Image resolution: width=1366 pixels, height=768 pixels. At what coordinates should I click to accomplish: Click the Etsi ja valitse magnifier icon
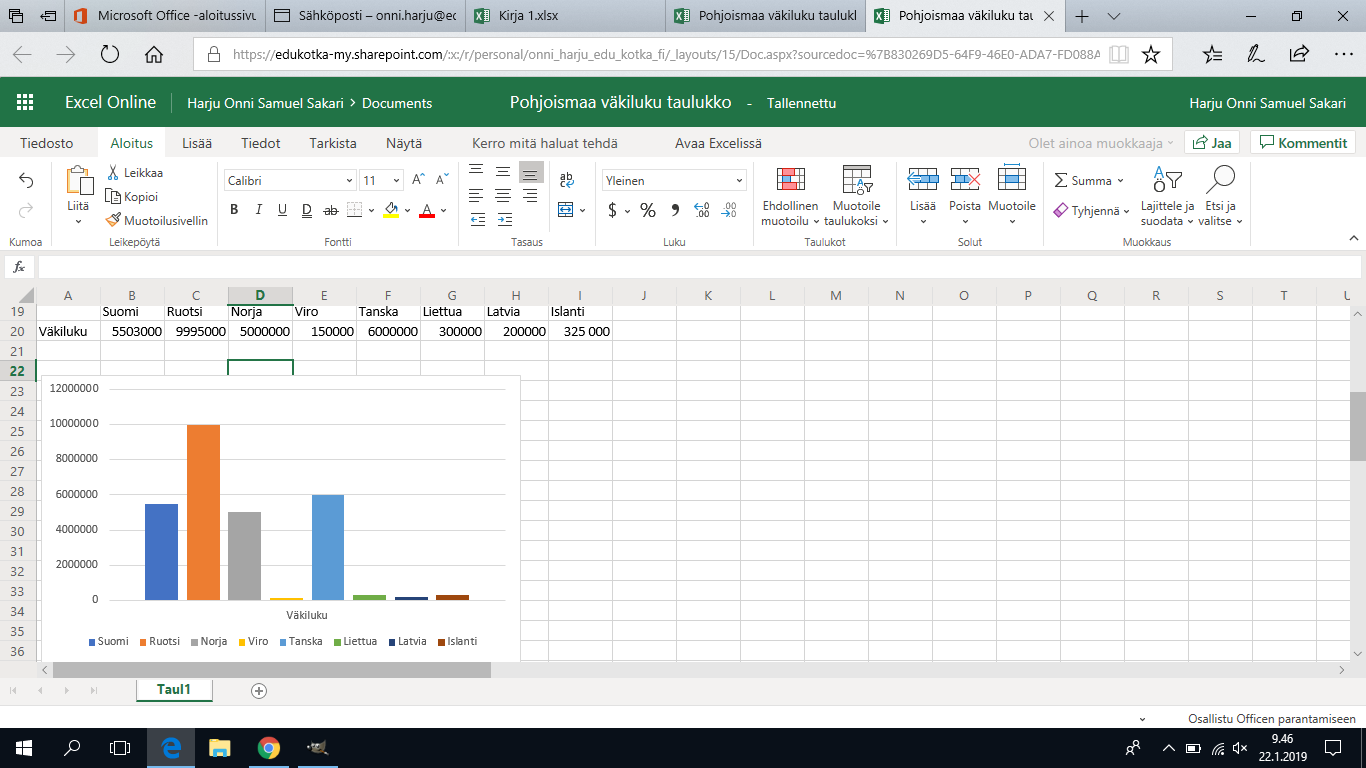1220,180
